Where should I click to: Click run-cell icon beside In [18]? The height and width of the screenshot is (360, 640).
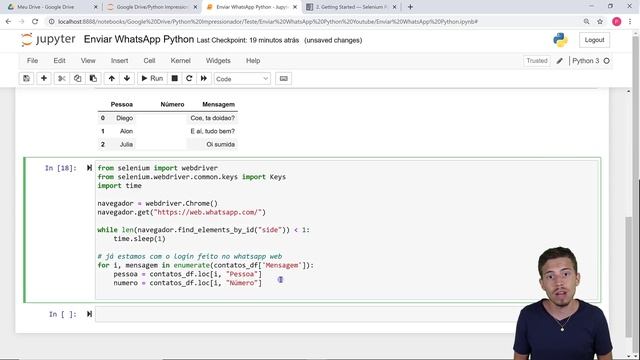(x=89, y=168)
